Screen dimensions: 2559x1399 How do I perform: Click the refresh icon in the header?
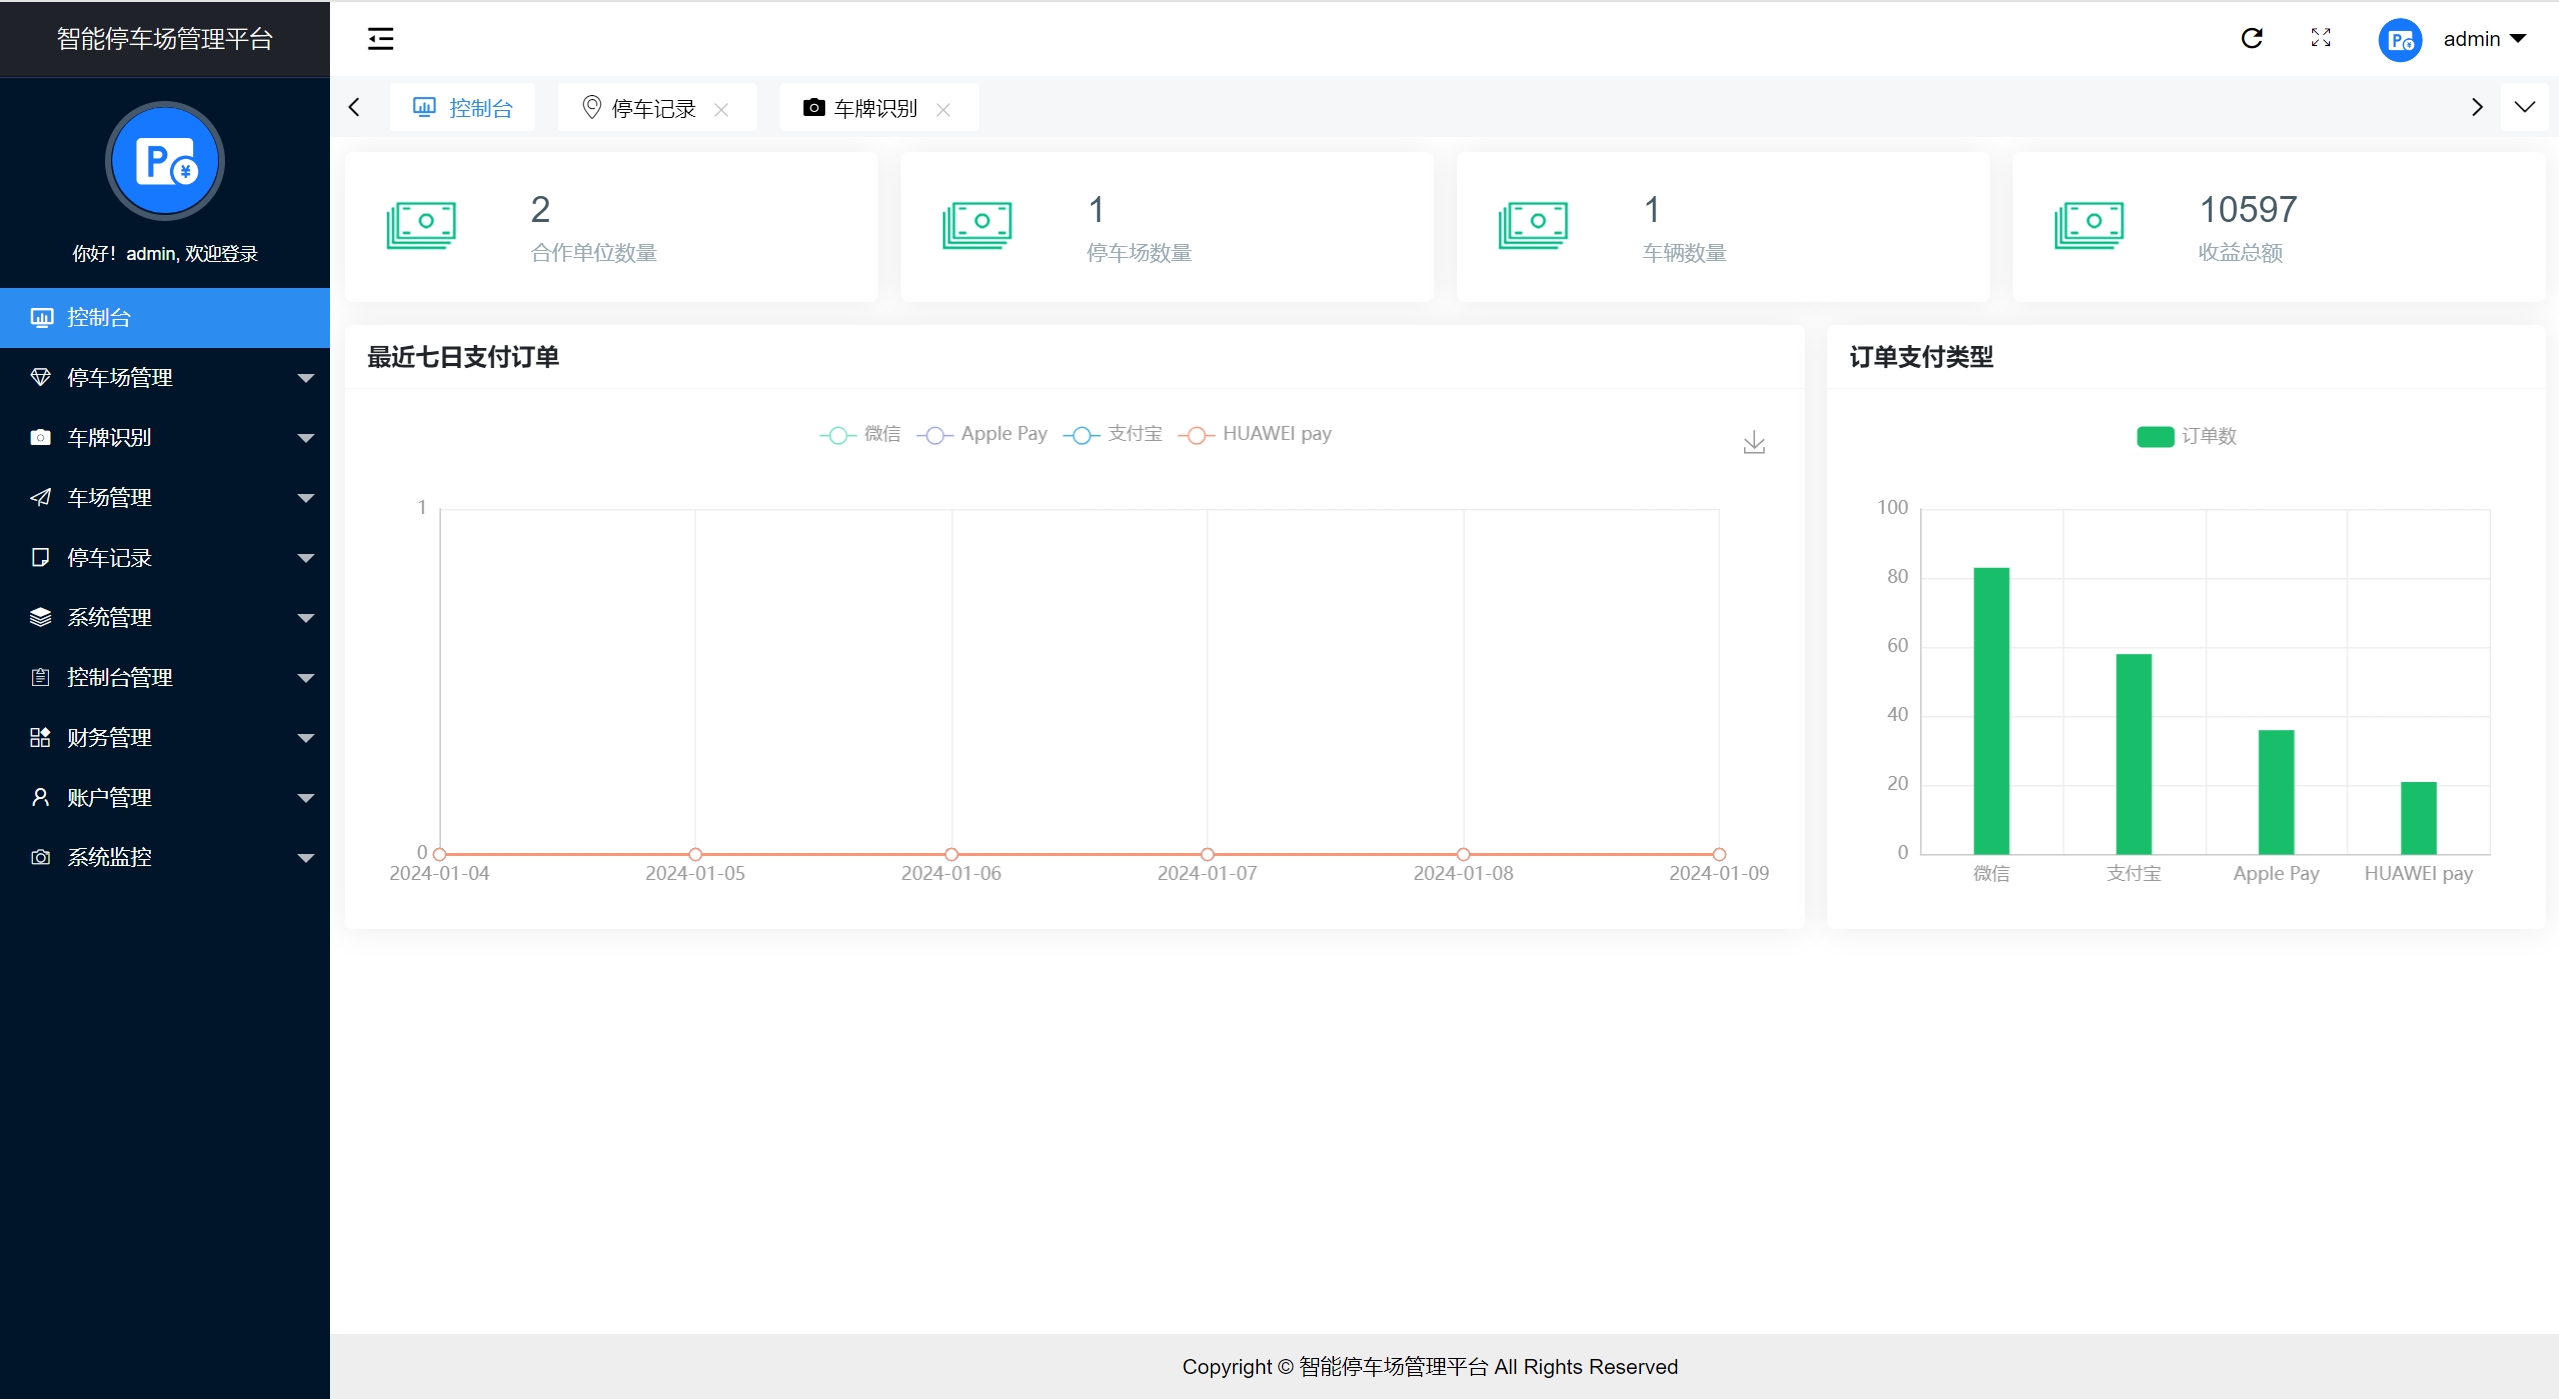coord(2251,39)
